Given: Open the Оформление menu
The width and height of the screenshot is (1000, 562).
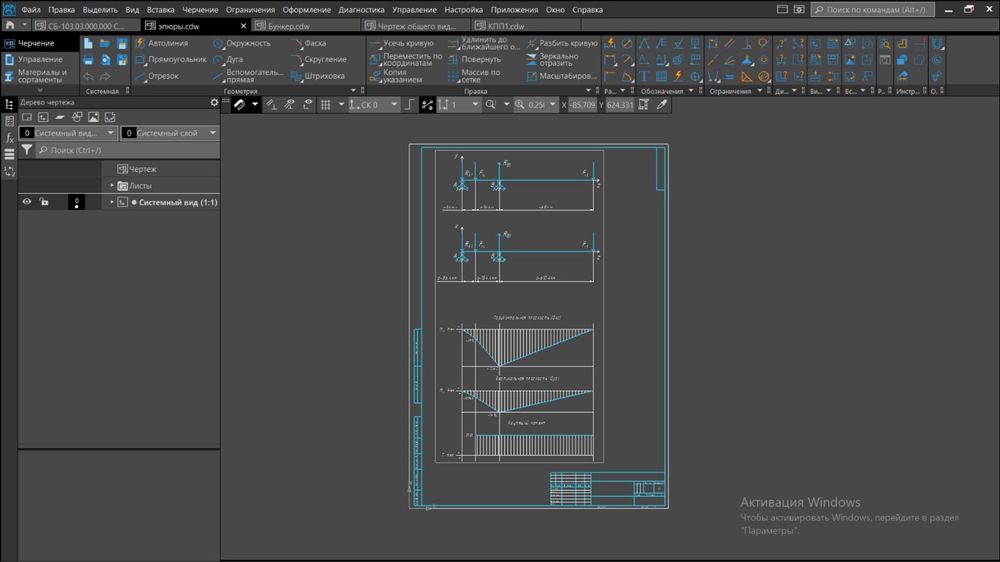Looking at the screenshot, I should pyautogui.click(x=306, y=9).
